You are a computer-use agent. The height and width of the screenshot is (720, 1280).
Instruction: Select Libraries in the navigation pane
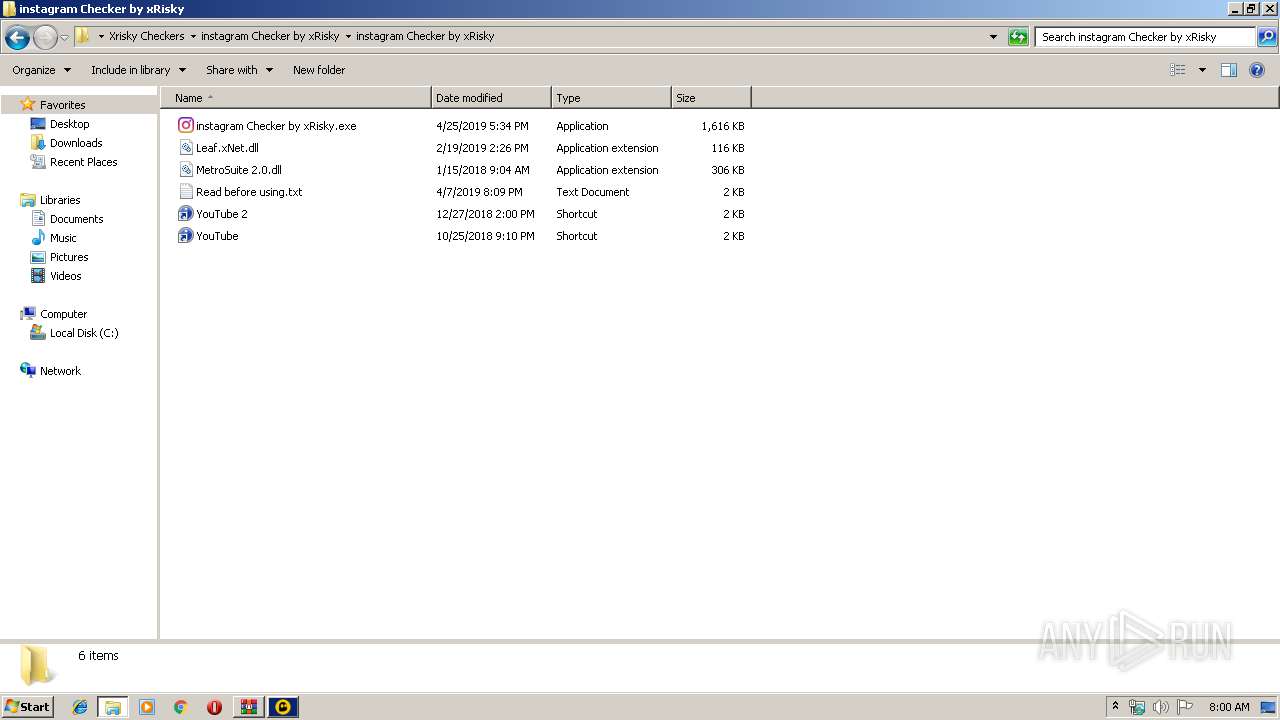point(60,200)
